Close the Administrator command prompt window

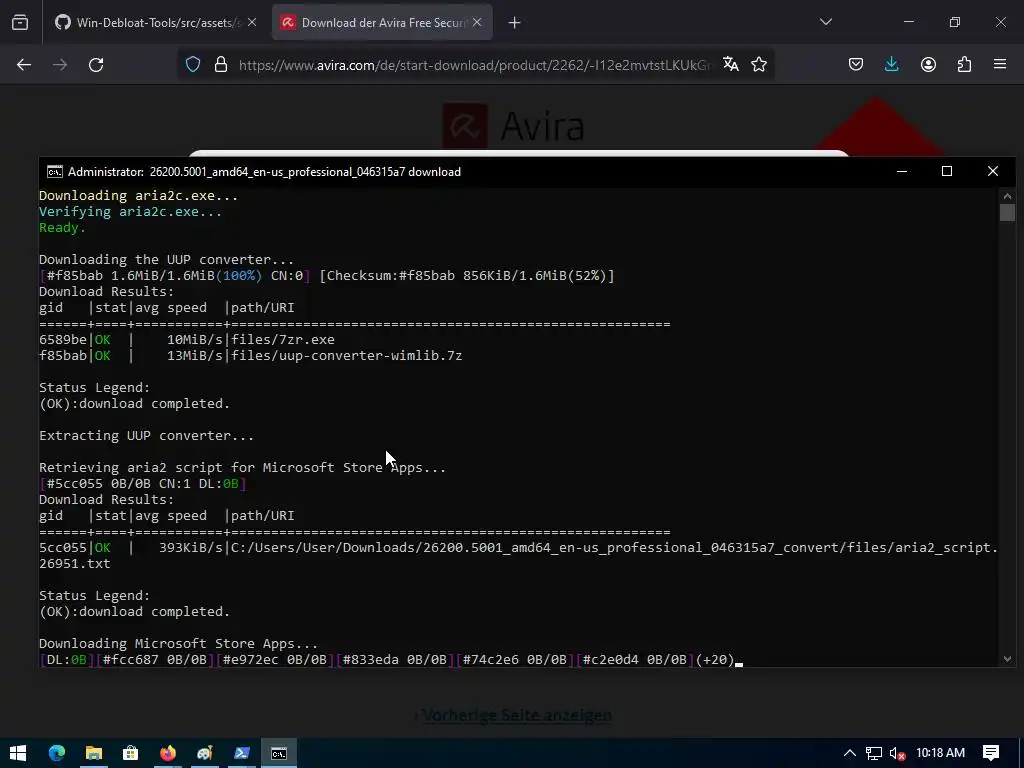pyautogui.click(x=993, y=171)
